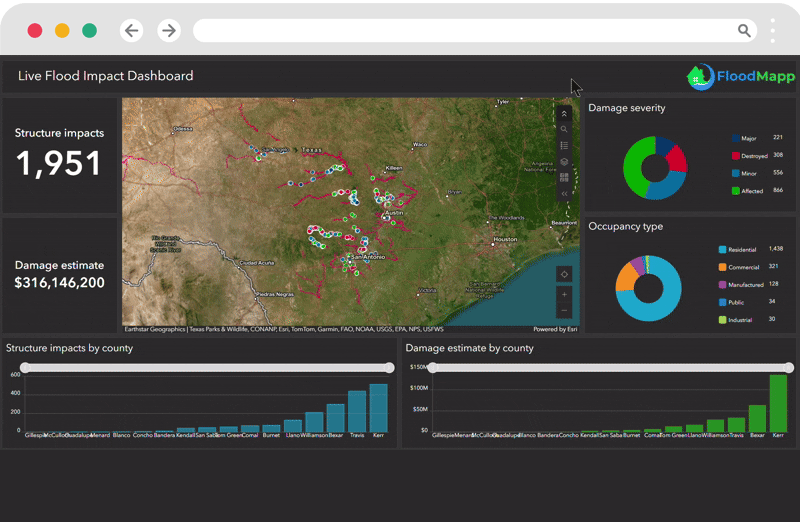Open the basemap gallery grid tool

tap(564, 178)
